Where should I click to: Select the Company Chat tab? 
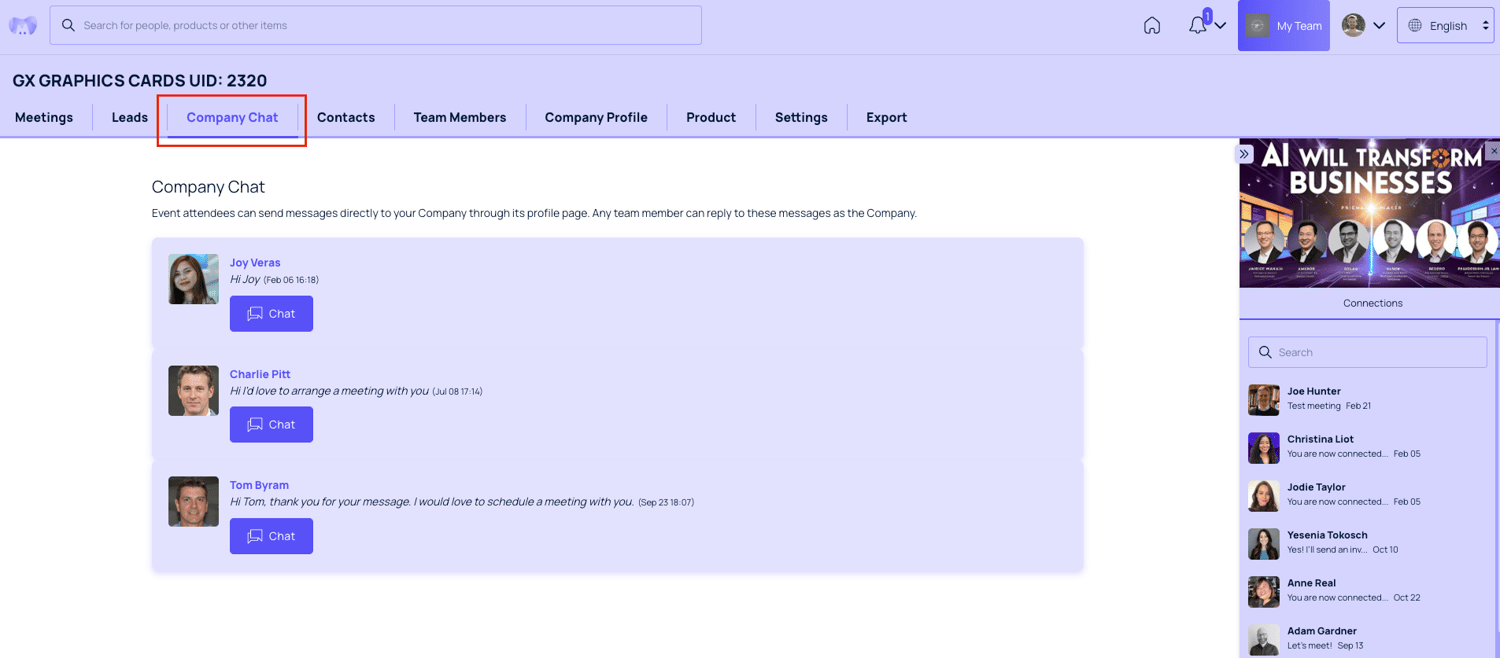[x=232, y=117]
